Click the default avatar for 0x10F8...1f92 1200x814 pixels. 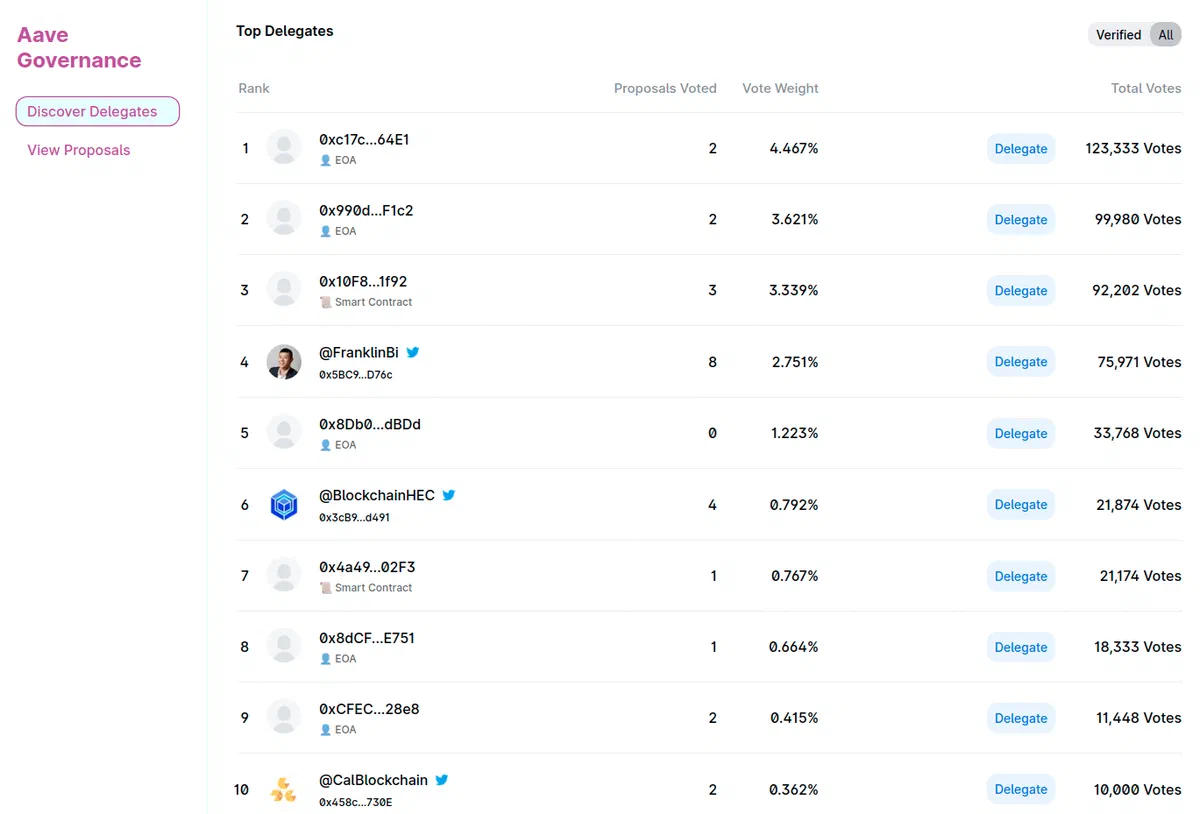click(x=284, y=290)
